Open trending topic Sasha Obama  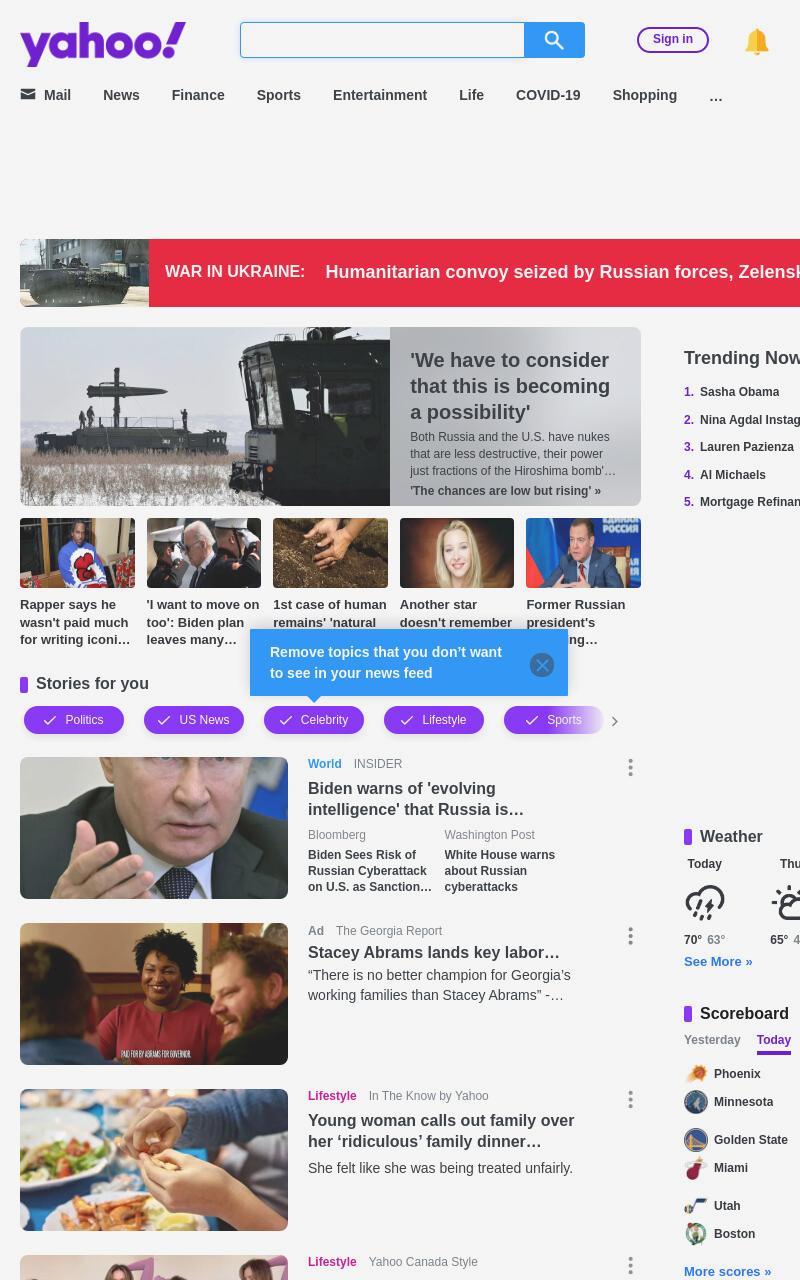[x=739, y=392]
